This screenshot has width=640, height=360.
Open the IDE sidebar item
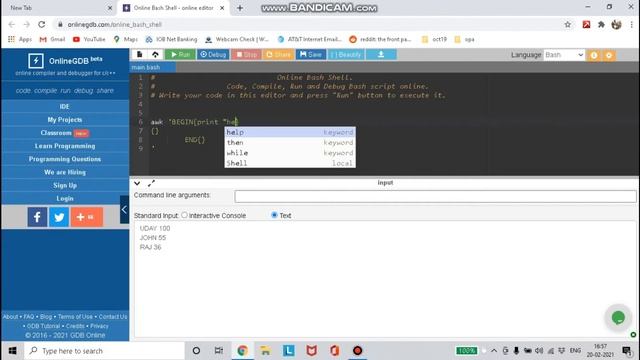65,107
